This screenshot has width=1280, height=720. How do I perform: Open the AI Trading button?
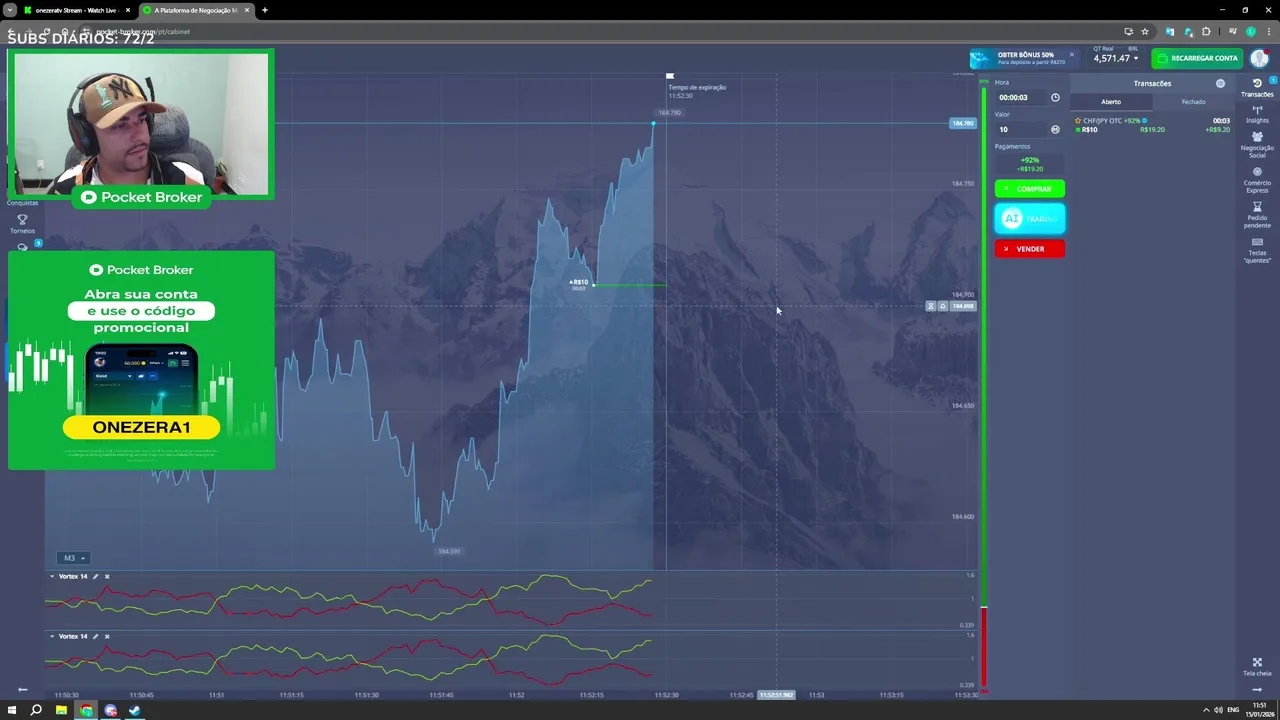click(1029, 218)
